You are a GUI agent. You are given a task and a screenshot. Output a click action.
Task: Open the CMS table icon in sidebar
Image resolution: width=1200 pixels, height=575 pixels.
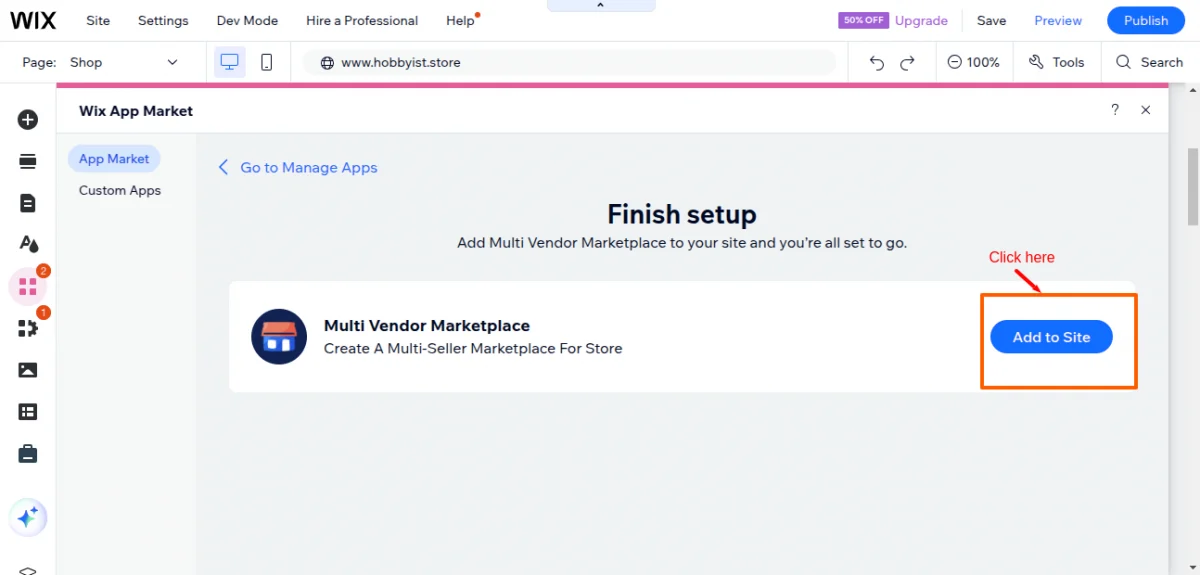tap(28, 412)
